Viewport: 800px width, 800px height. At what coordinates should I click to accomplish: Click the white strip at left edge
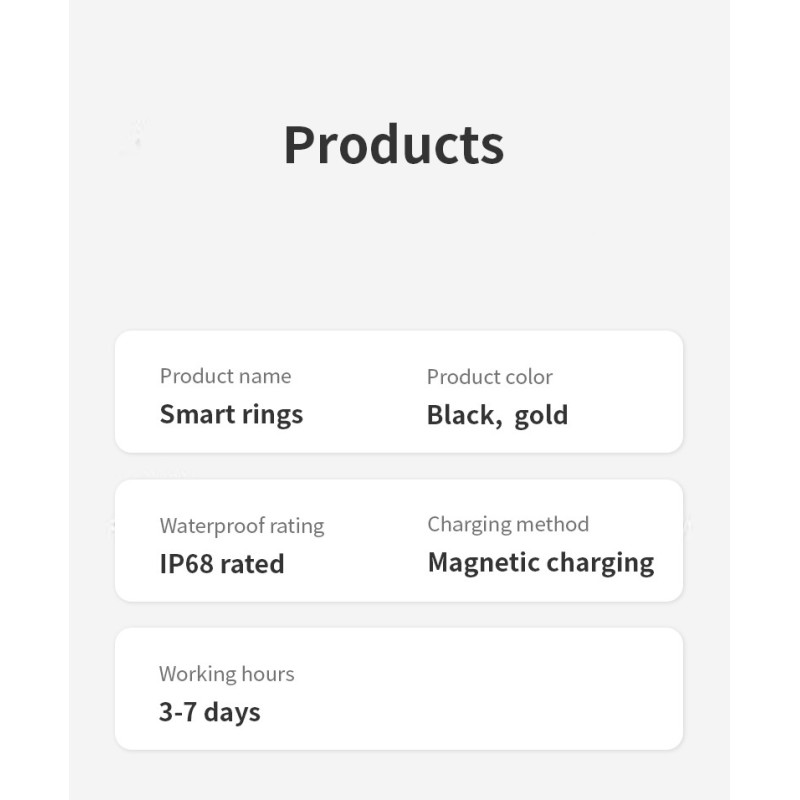34,400
